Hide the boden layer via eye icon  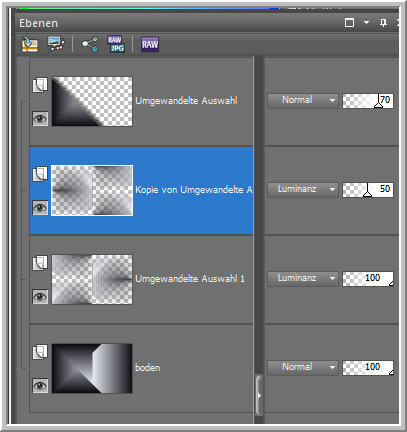[40, 386]
